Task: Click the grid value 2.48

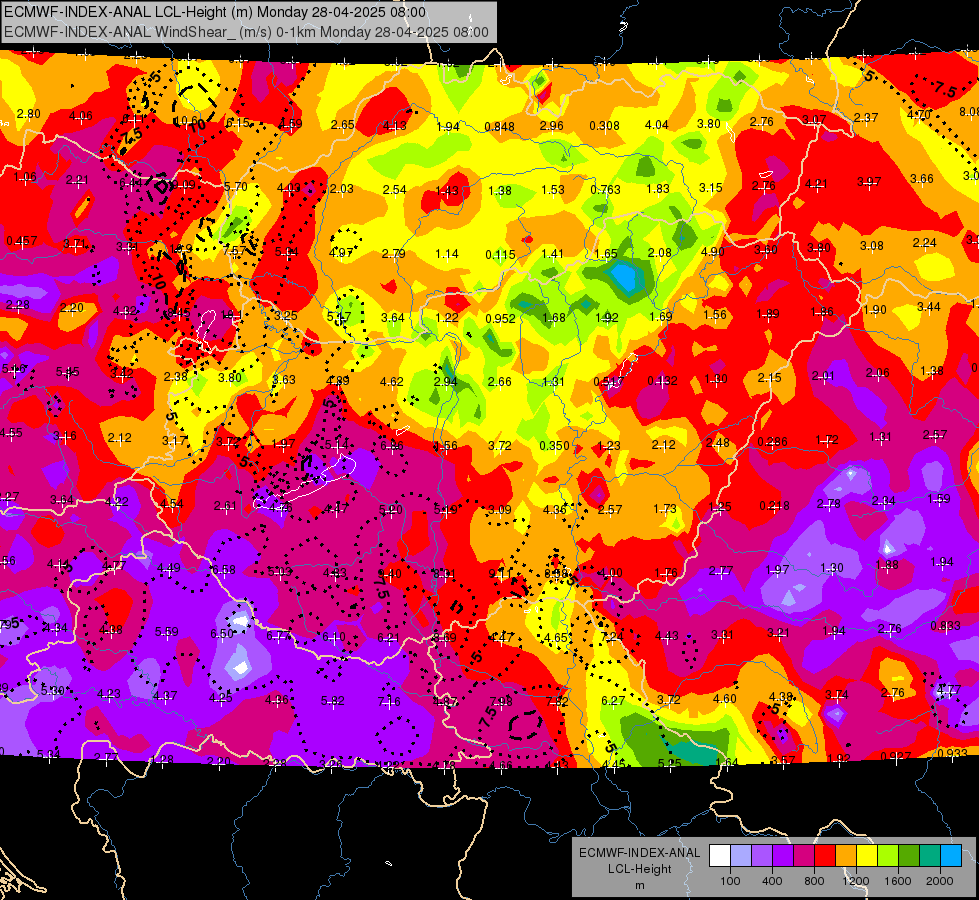Action: [x=718, y=443]
